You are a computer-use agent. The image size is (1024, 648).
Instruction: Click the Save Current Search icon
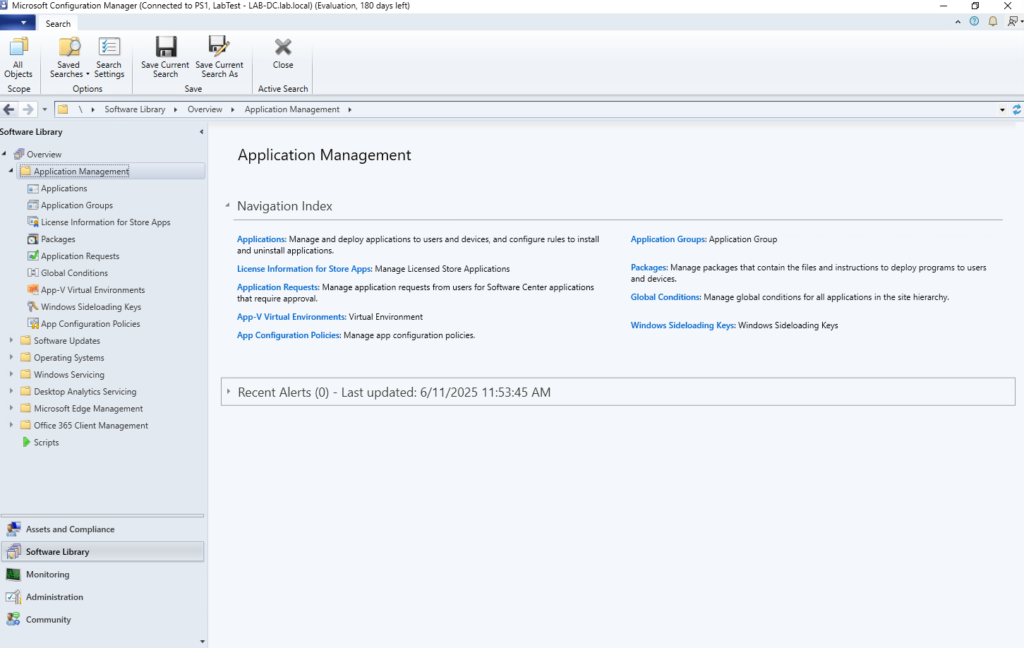[x=165, y=48]
